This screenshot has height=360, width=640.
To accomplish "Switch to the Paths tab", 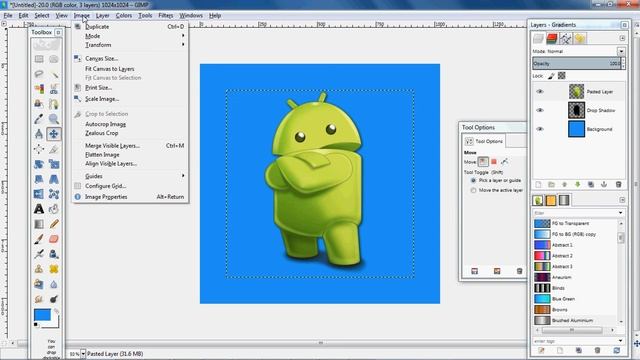I will (x=566, y=38).
